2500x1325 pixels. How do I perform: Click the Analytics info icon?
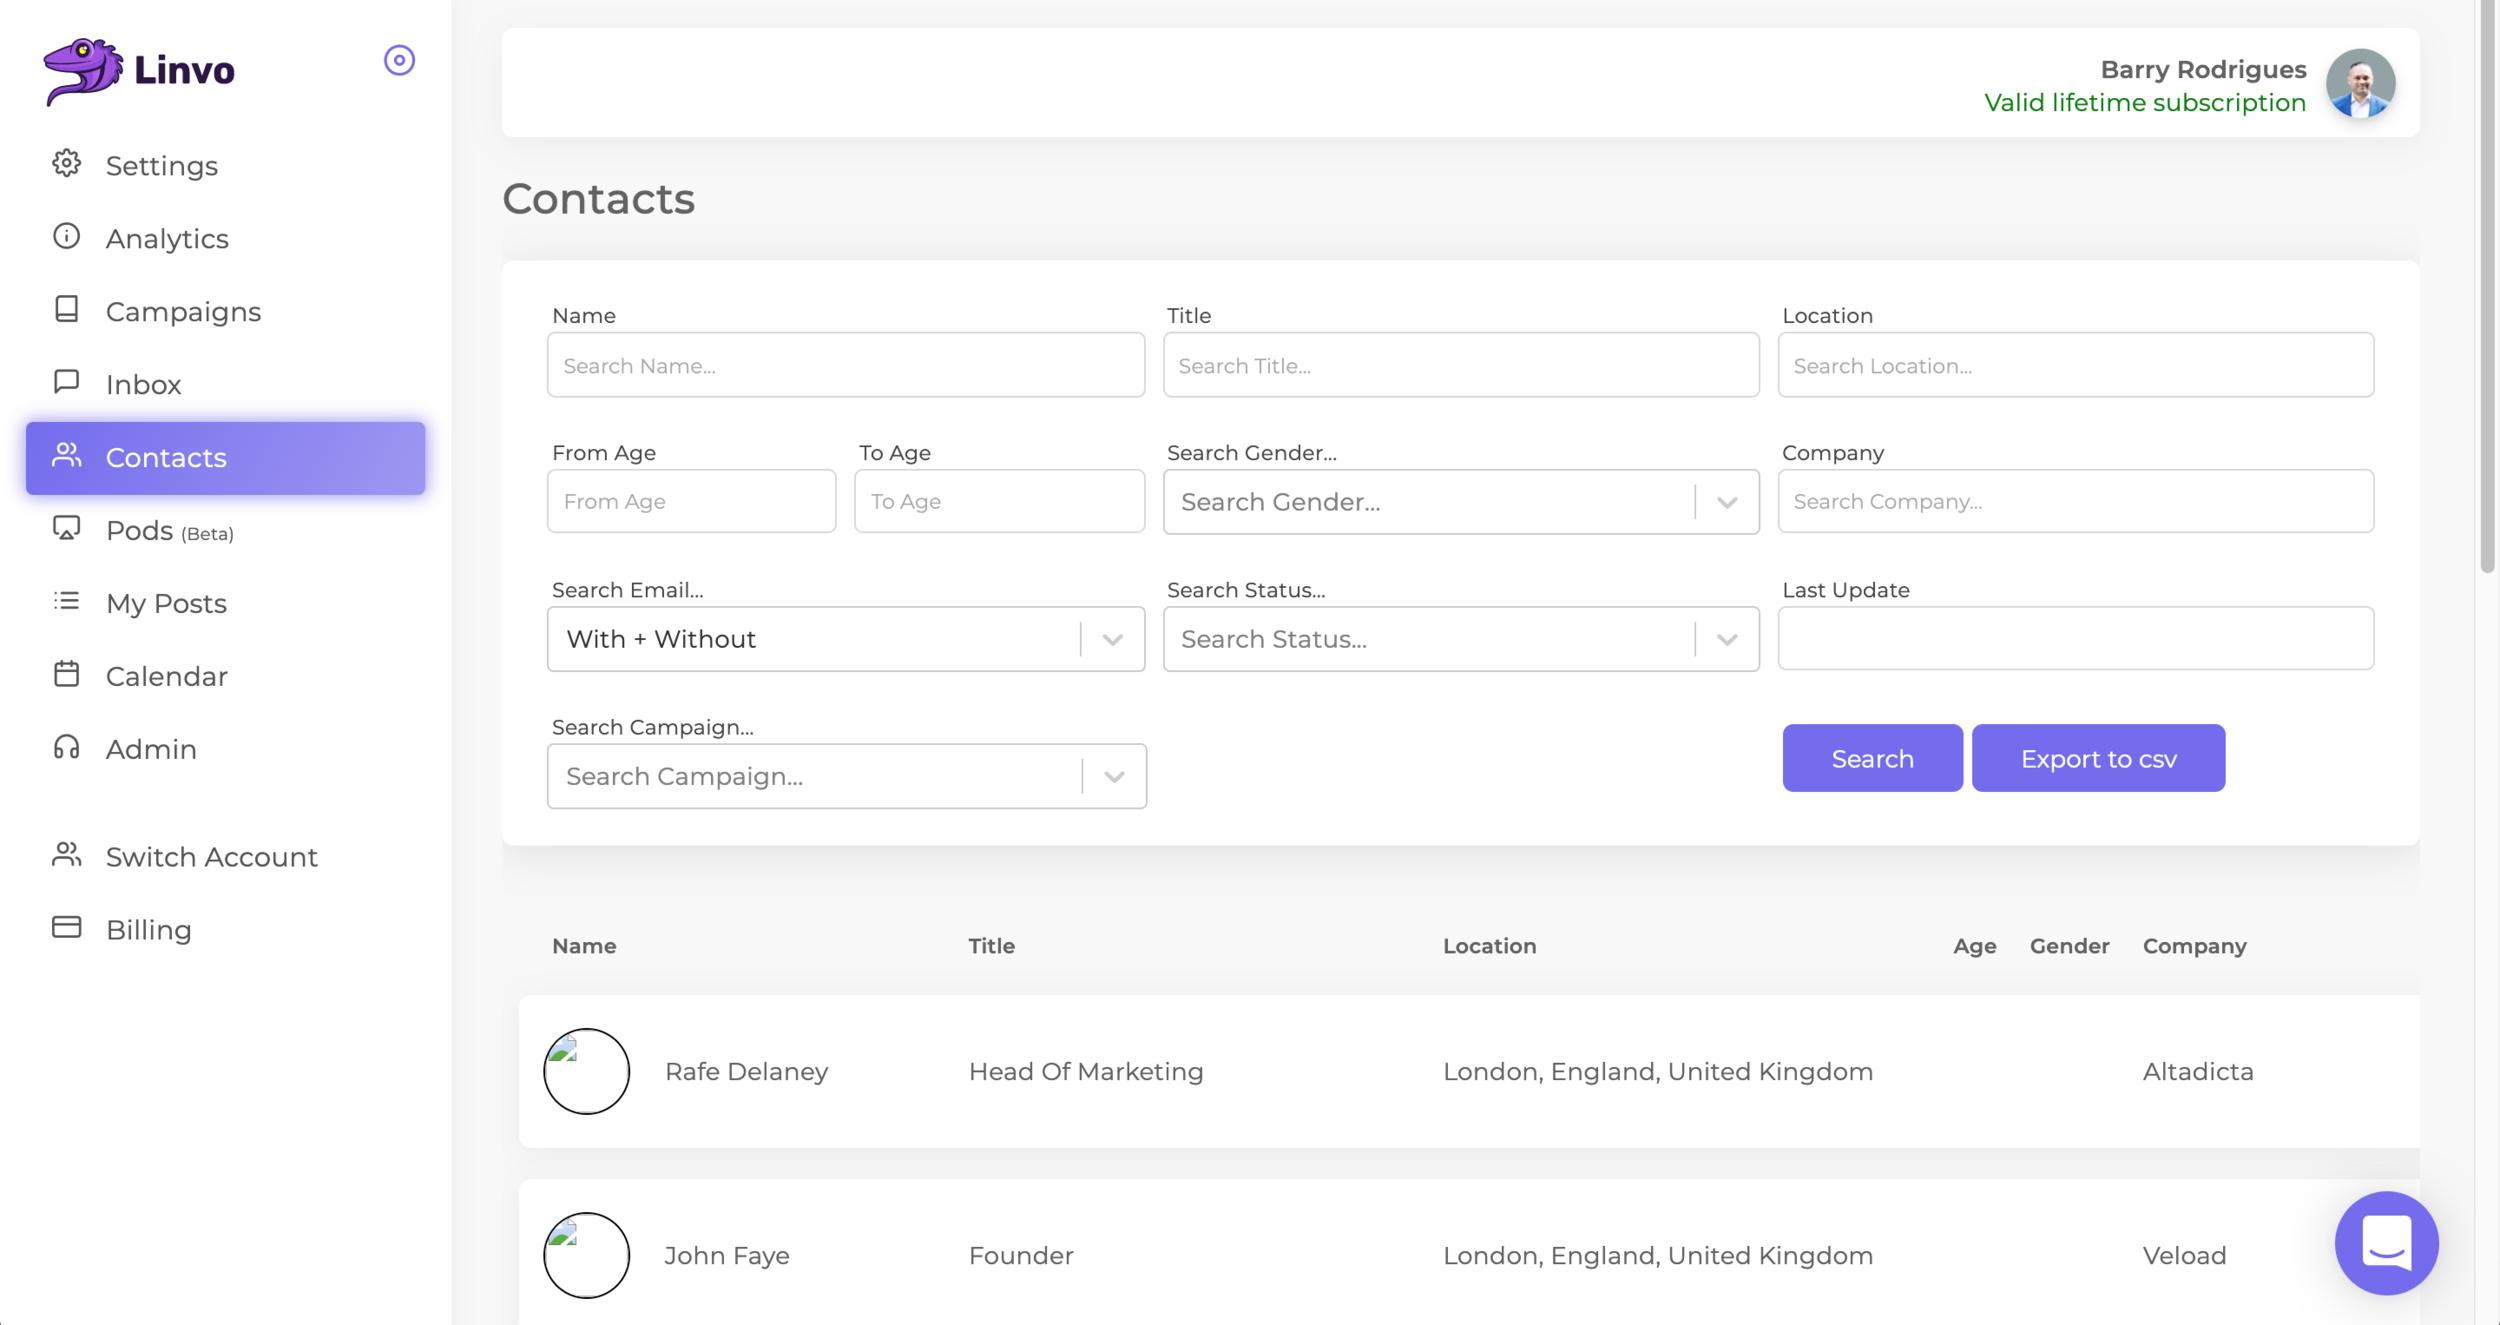[66, 237]
